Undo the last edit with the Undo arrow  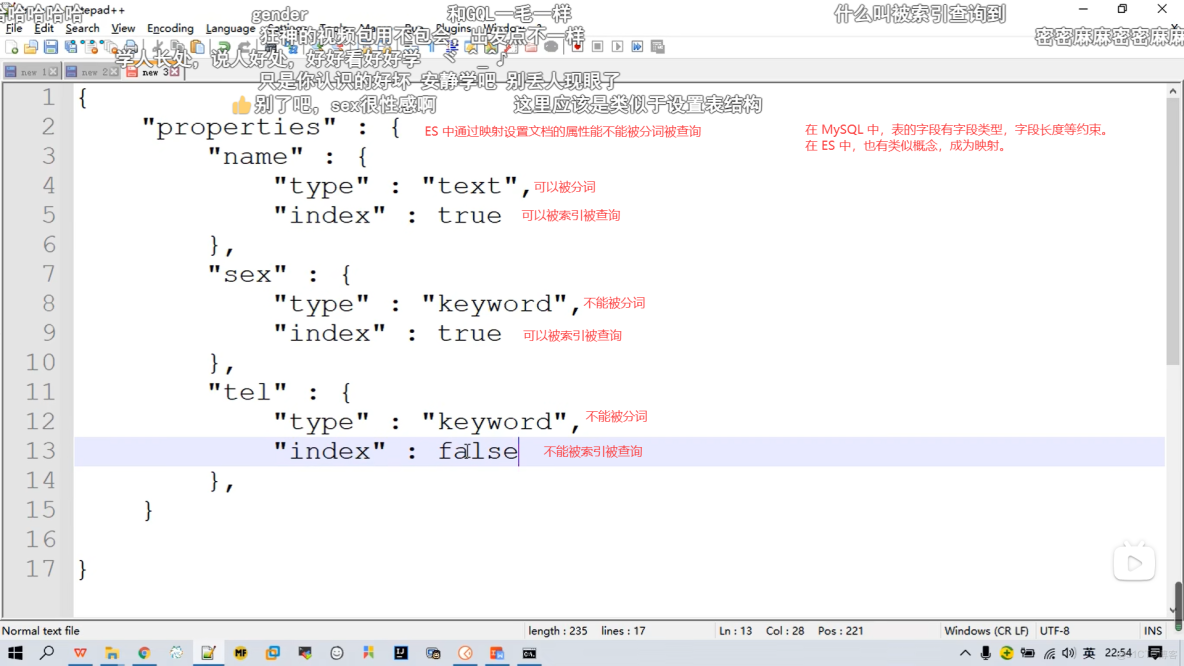pyautogui.click(x=224, y=46)
